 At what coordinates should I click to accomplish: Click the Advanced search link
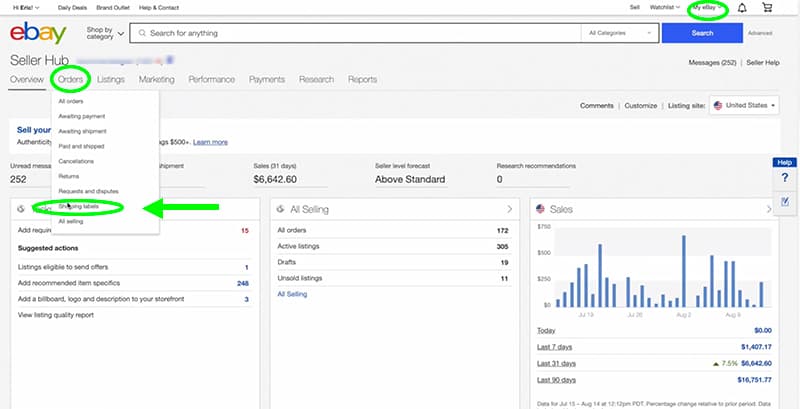(x=760, y=33)
